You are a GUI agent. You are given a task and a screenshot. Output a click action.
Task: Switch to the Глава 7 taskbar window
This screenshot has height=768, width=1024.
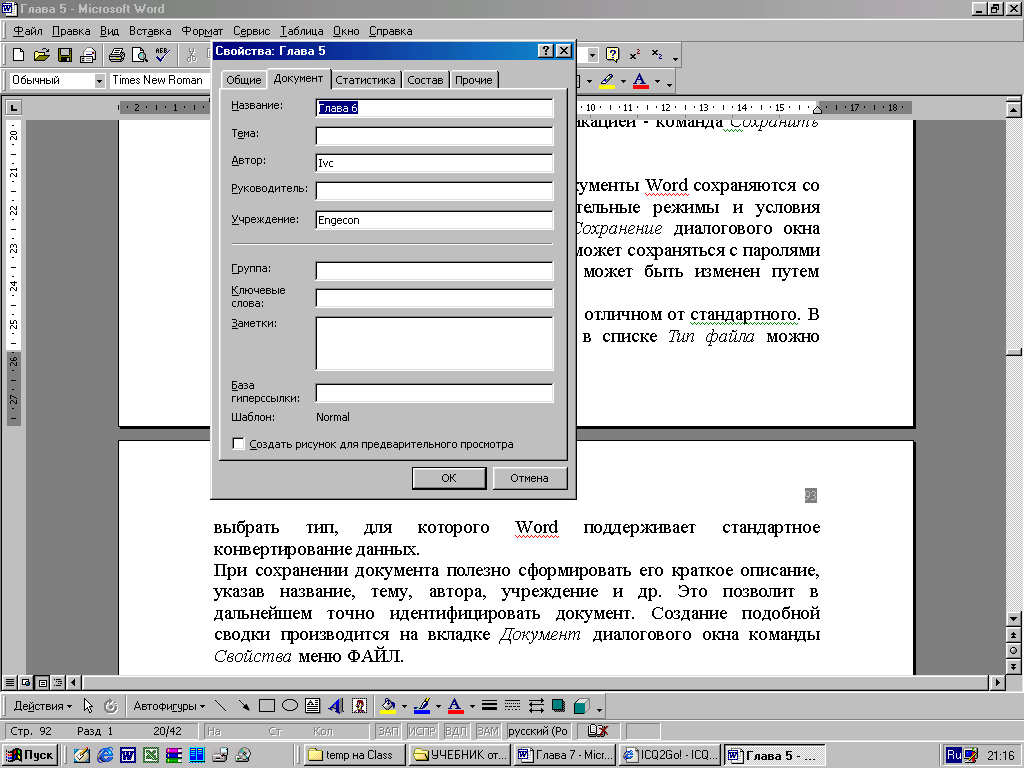pos(565,755)
